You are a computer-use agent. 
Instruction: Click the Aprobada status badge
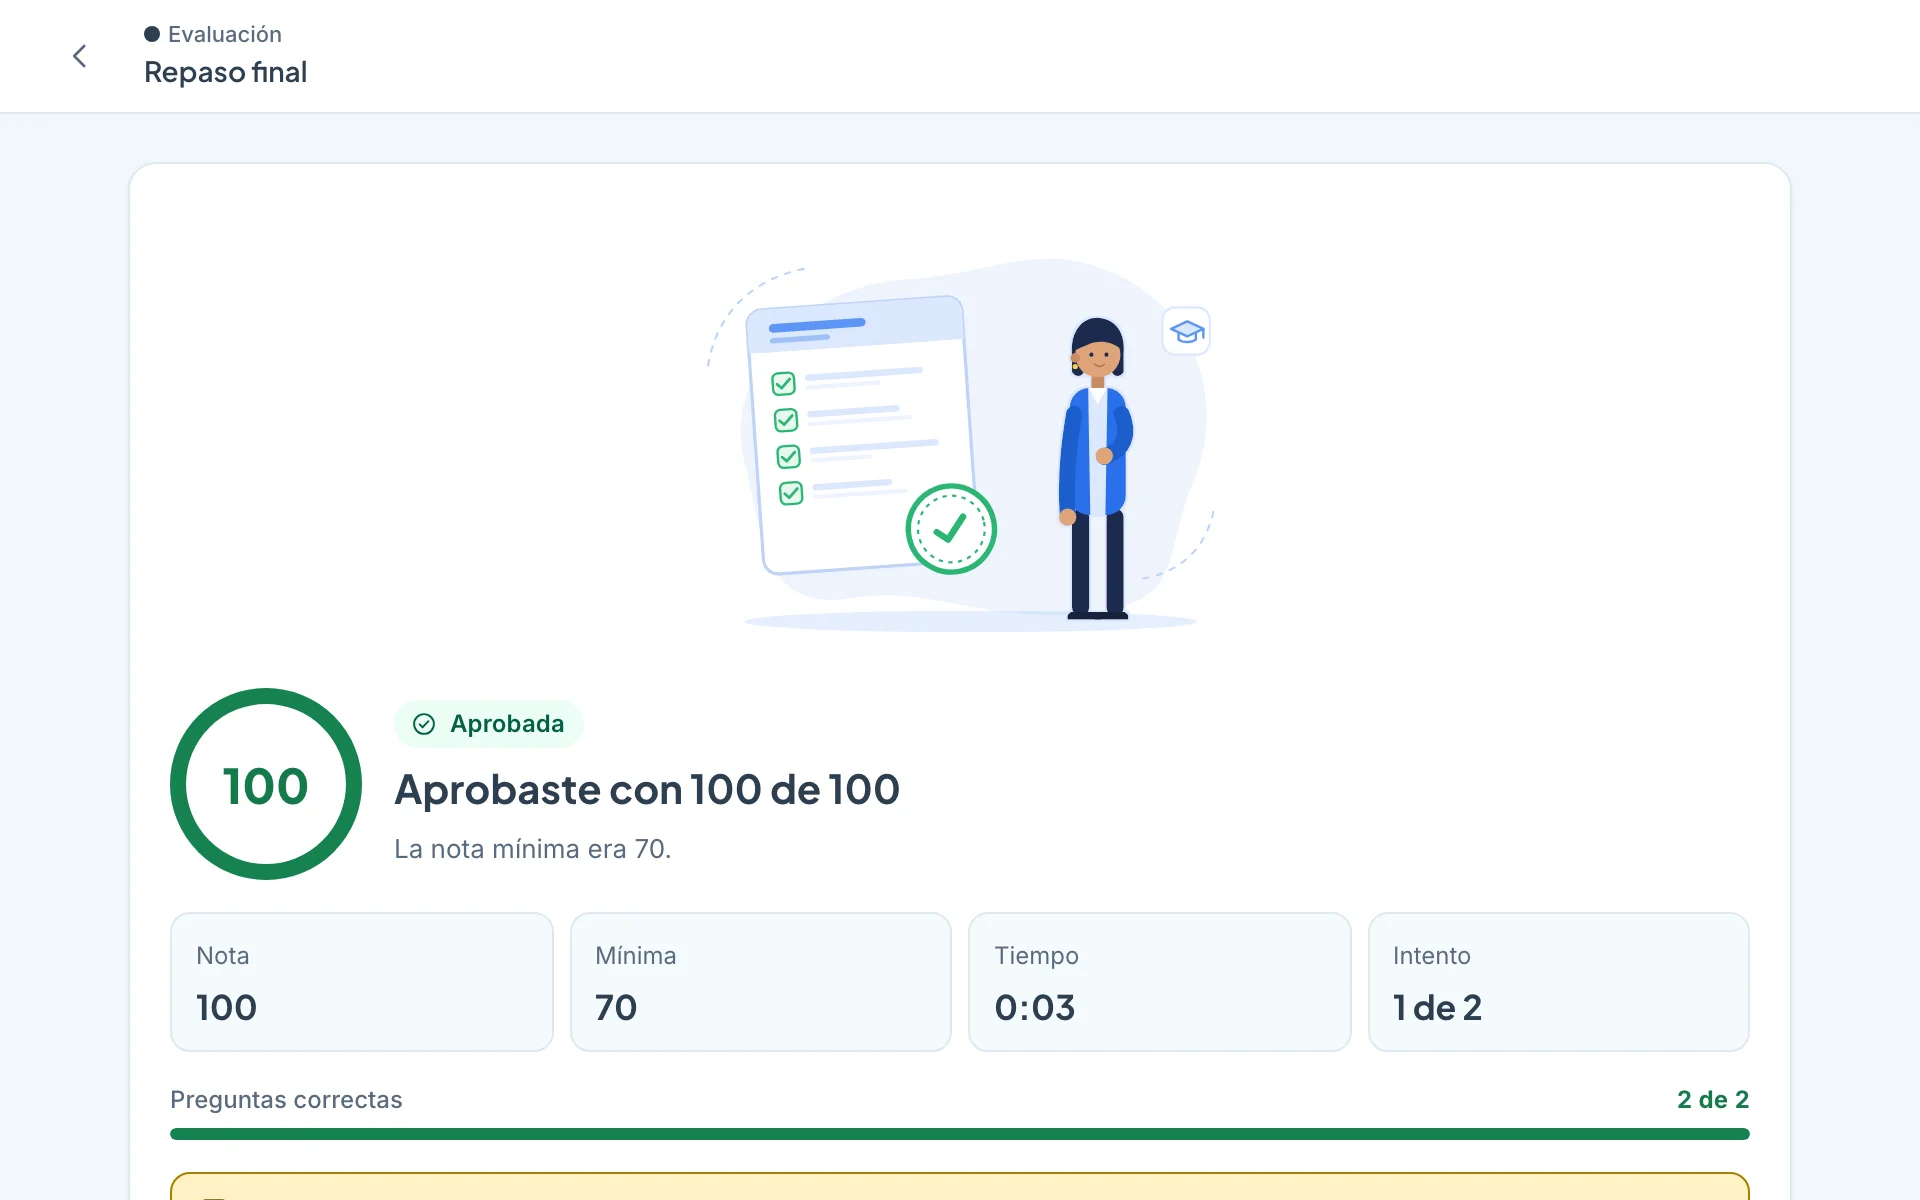pyautogui.click(x=489, y=724)
